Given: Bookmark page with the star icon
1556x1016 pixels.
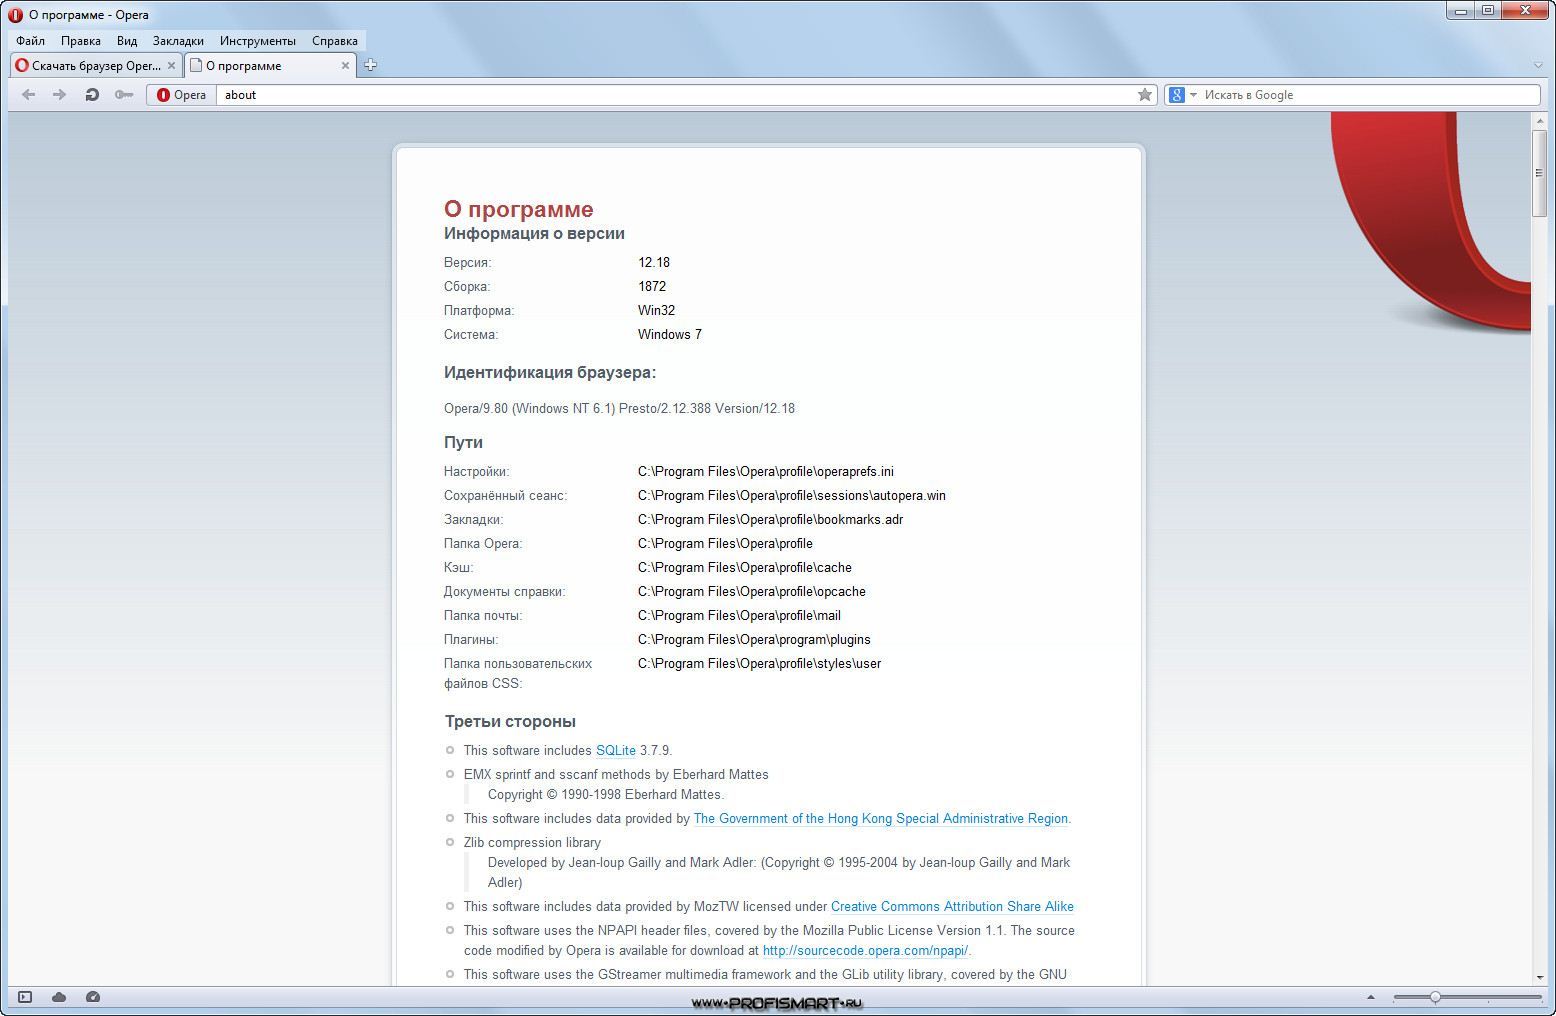Looking at the screenshot, I should [1145, 95].
